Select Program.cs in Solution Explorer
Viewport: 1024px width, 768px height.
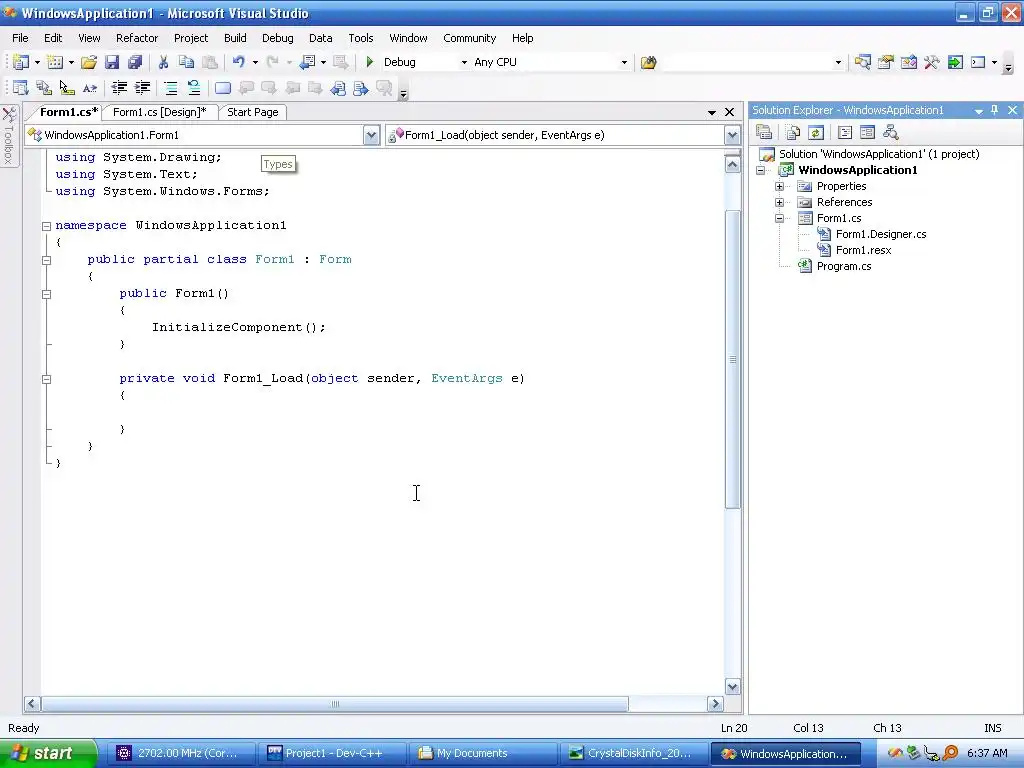click(844, 266)
